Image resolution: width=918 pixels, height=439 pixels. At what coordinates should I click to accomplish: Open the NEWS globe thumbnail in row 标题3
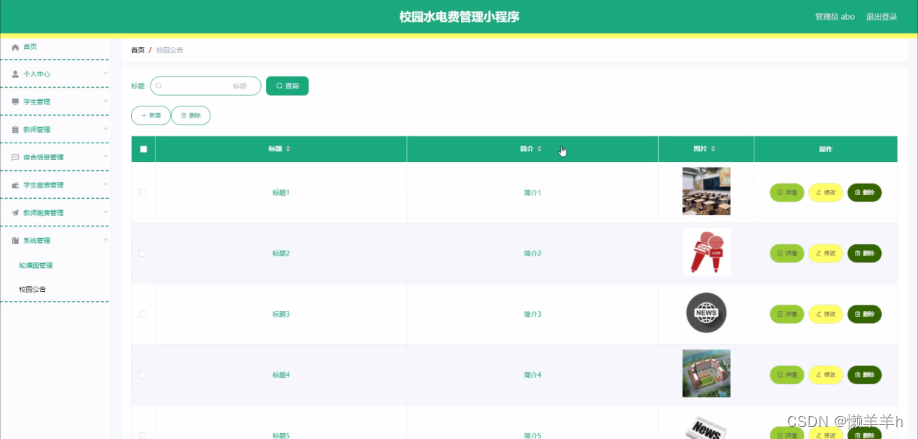tap(706, 313)
